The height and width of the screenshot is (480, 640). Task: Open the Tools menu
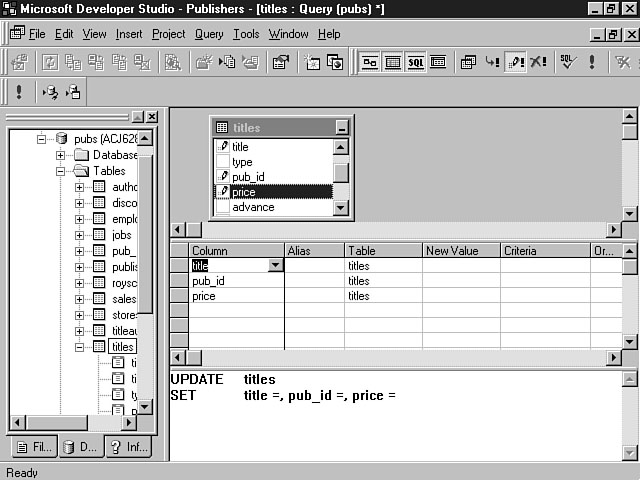[246, 34]
